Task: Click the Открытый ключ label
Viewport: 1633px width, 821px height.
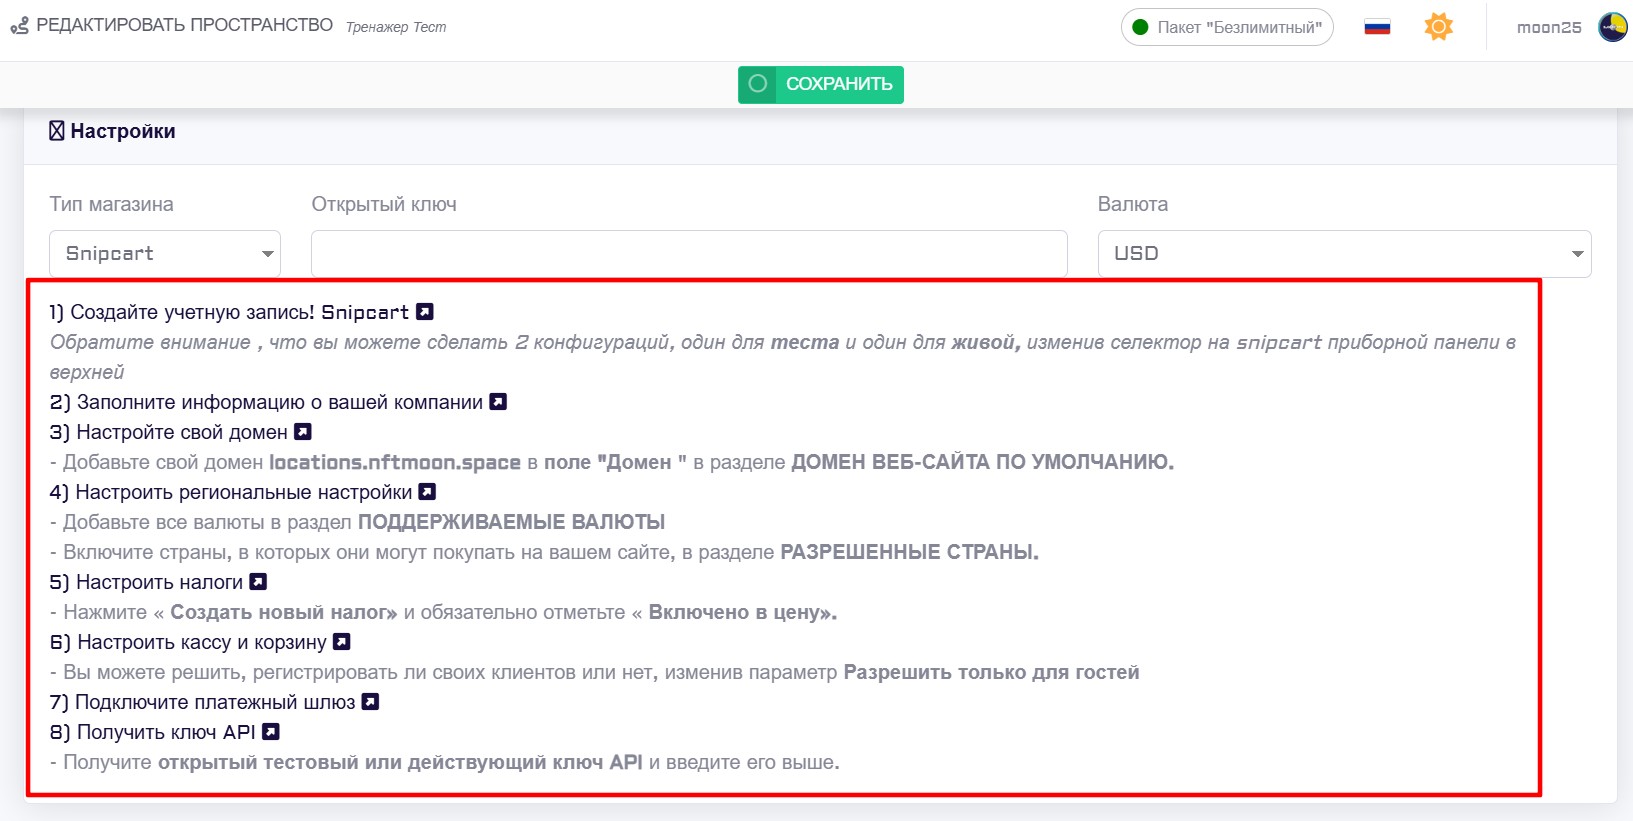Action: [384, 204]
